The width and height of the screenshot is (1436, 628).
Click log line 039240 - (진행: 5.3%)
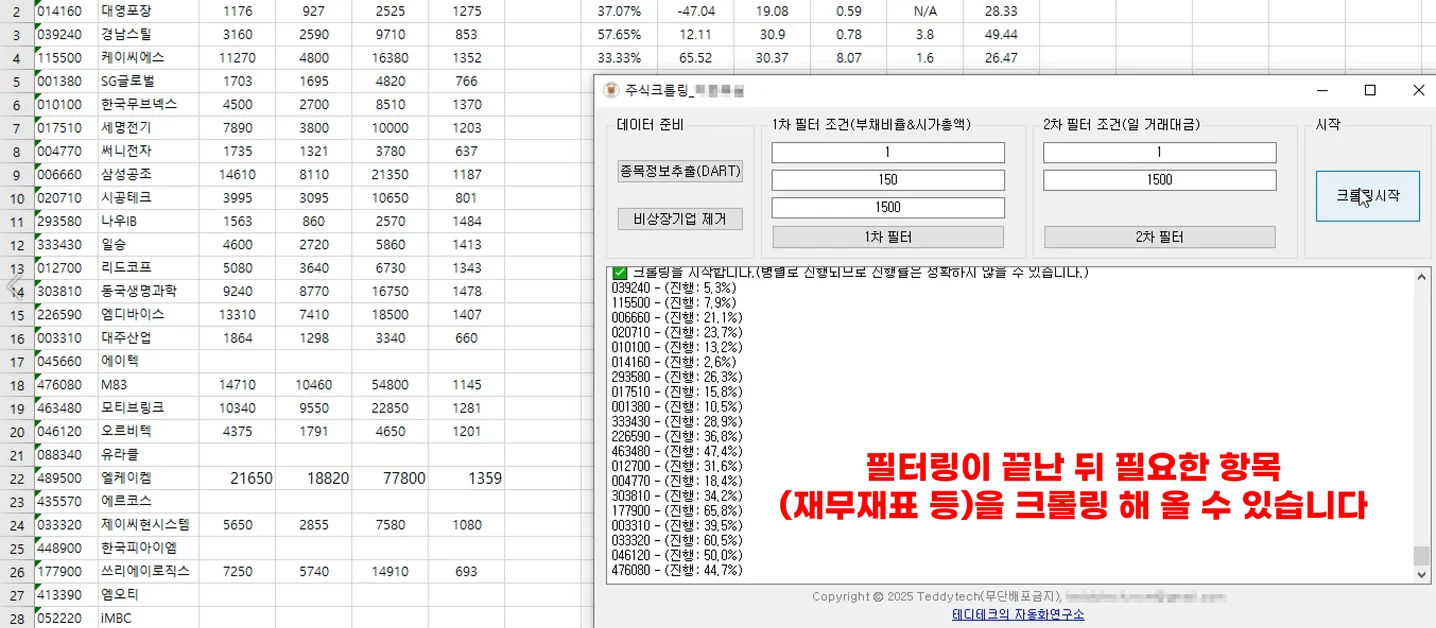[673, 287]
